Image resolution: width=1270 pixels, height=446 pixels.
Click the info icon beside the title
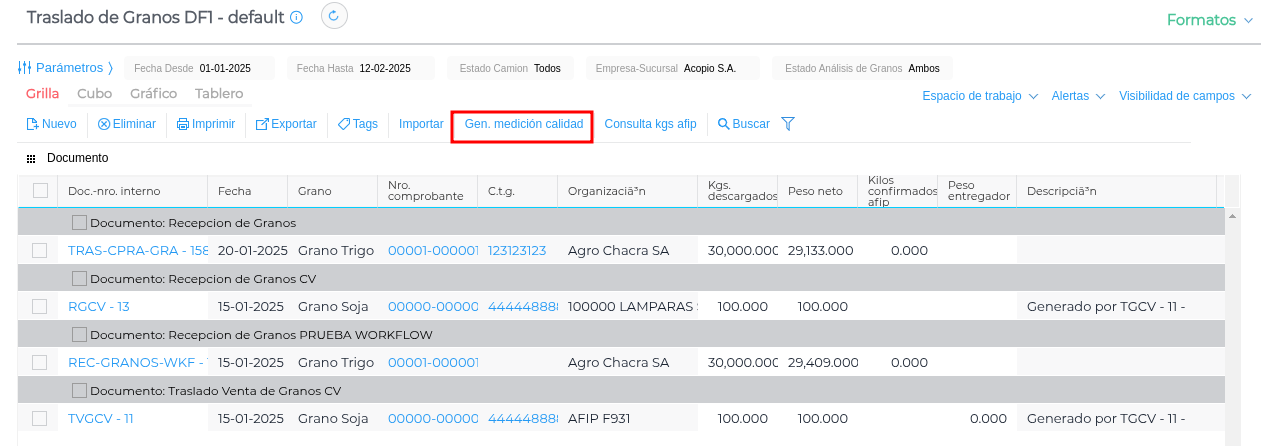pyautogui.click(x=296, y=18)
